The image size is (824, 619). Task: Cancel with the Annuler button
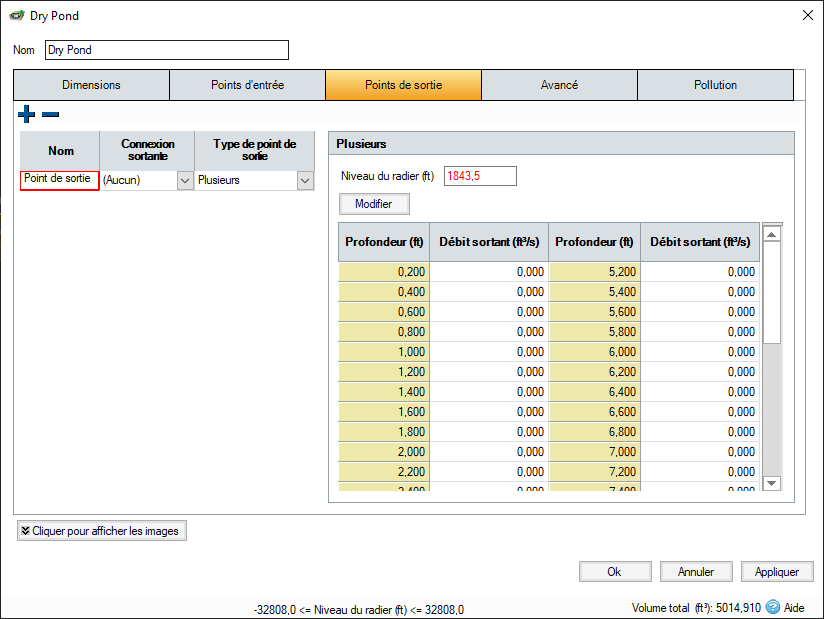pos(696,572)
